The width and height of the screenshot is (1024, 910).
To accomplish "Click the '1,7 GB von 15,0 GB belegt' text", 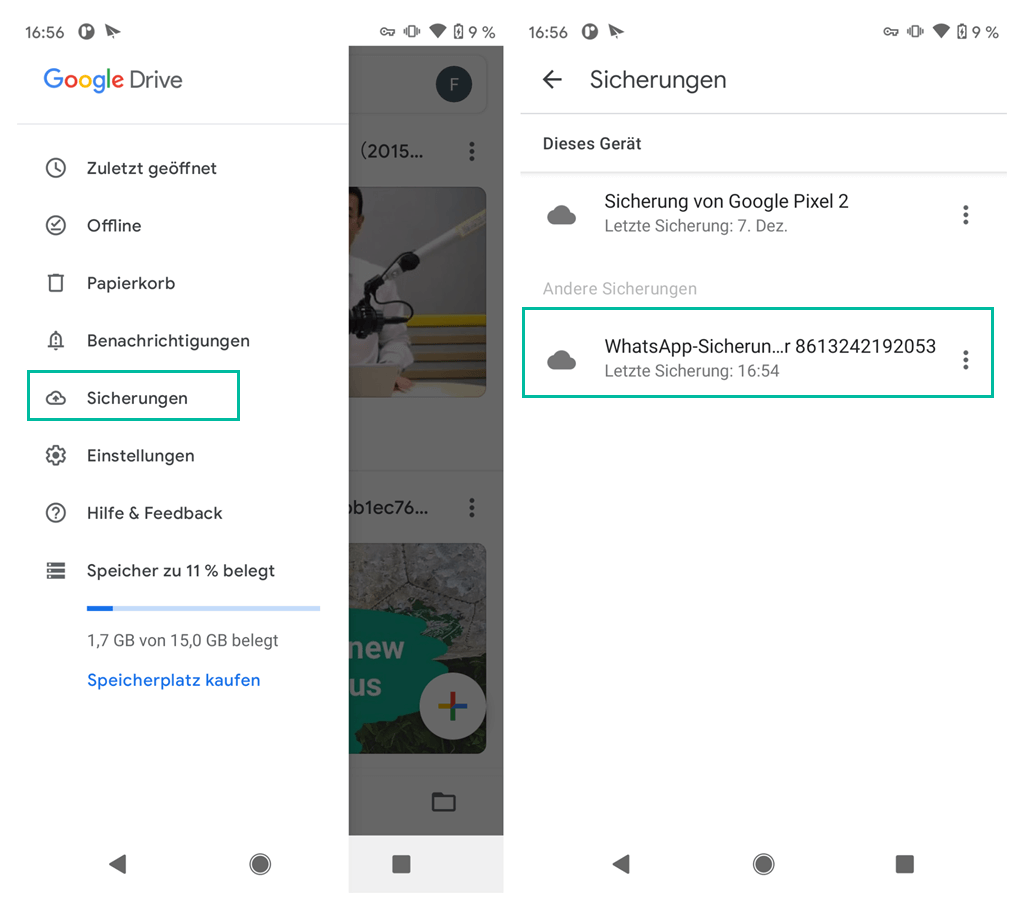I will point(183,640).
